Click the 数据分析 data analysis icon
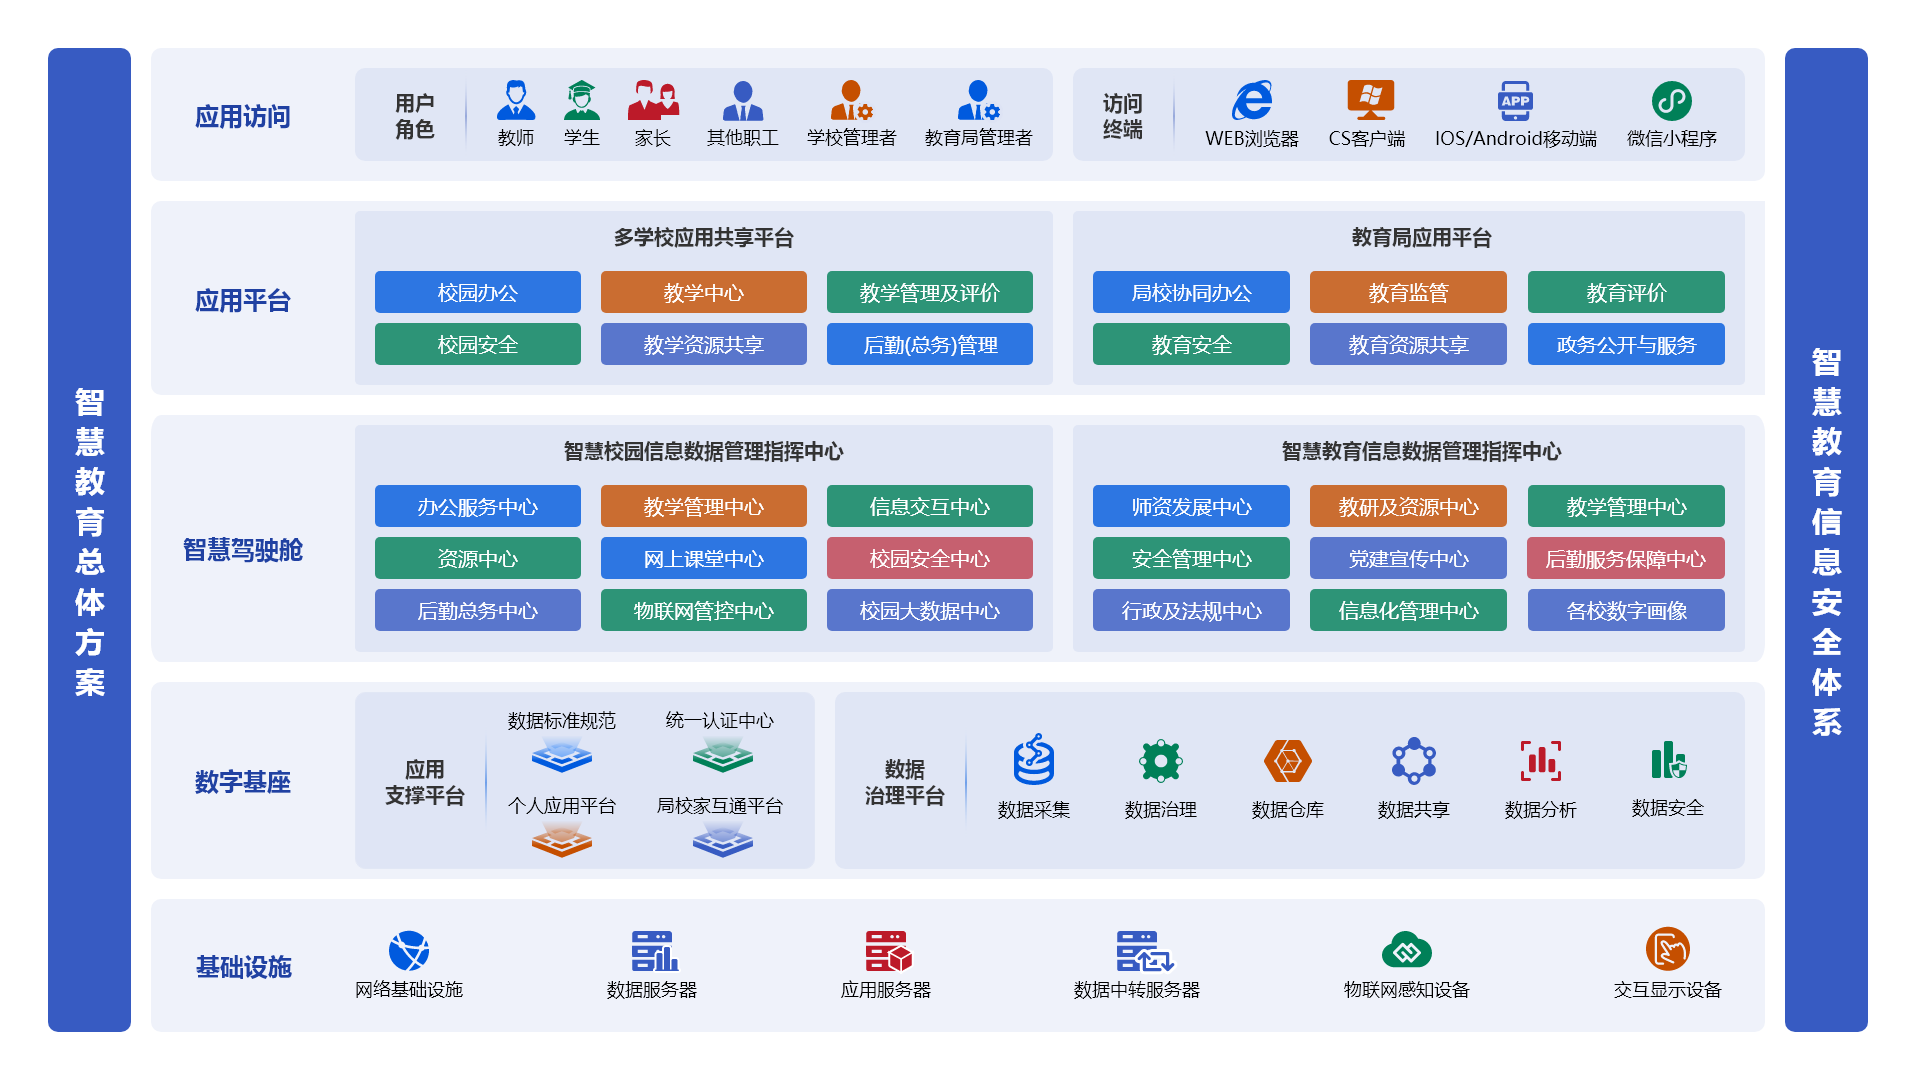The height and width of the screenshot is (1080, 1920). coord(1540,761)
